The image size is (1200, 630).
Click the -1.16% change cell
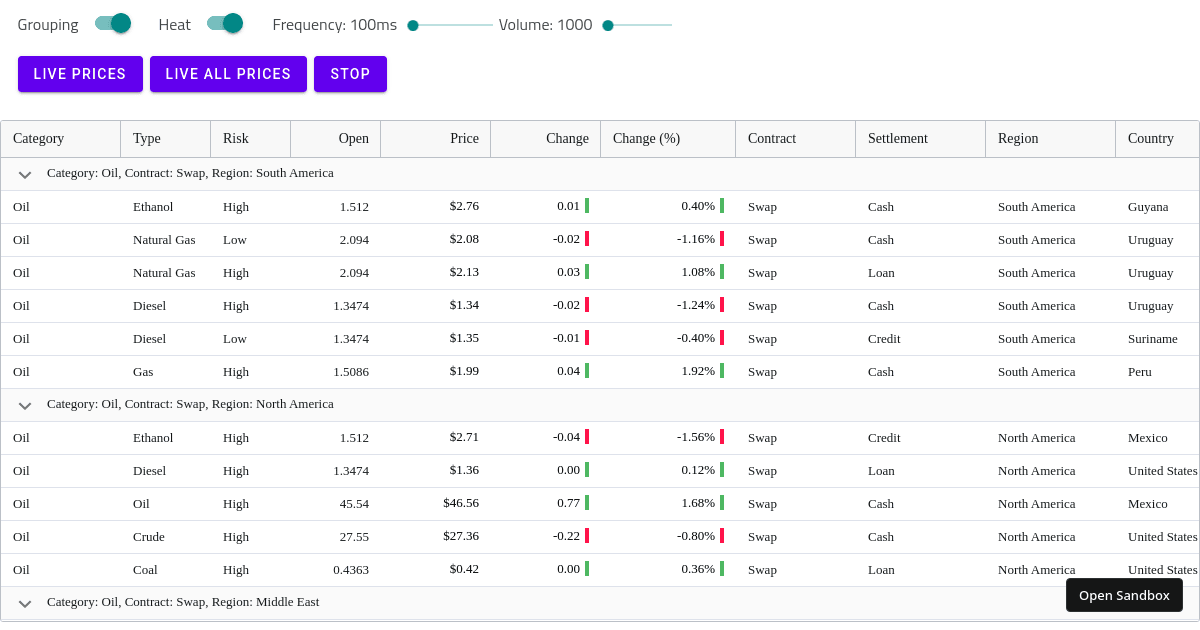click(668, 240)
